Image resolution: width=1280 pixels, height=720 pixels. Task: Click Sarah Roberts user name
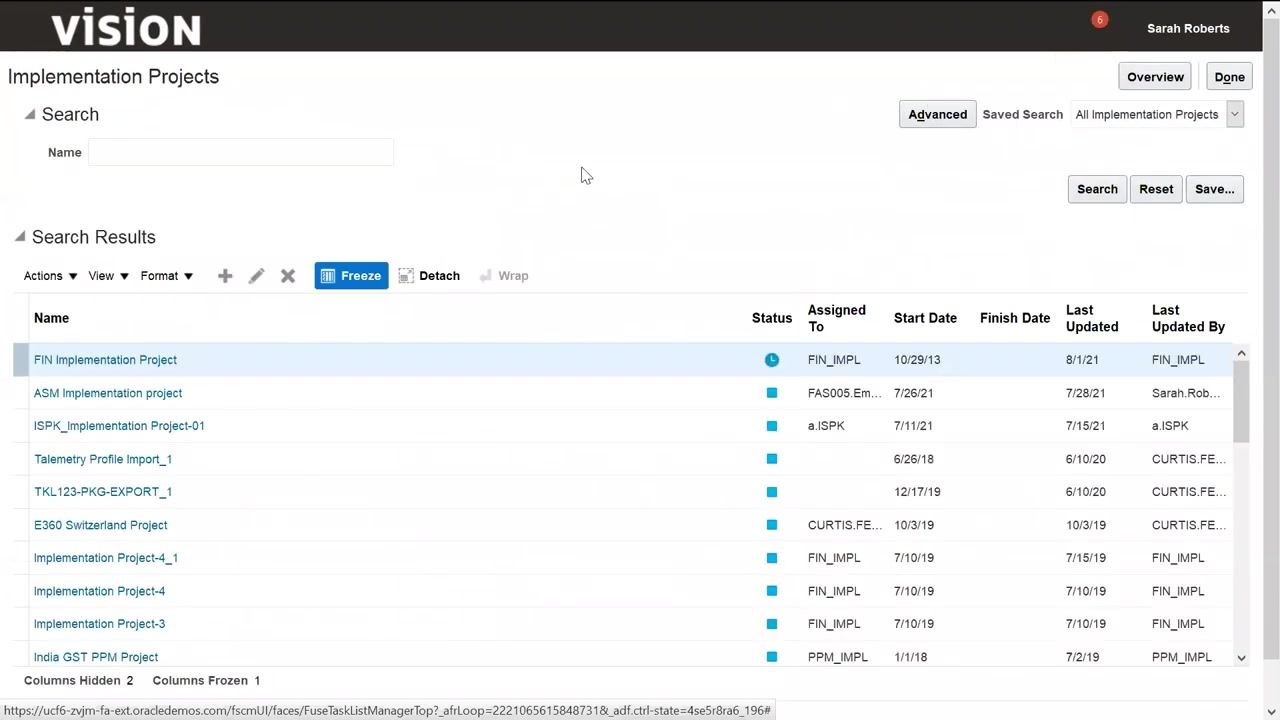tap(1188, 28)
